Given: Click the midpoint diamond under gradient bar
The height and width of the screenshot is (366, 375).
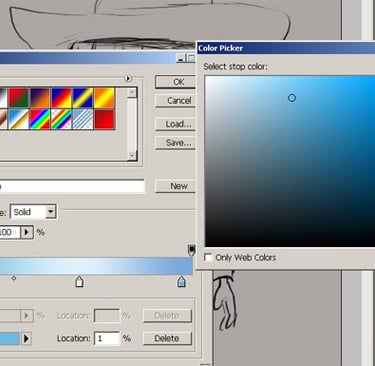Looking at the screenshot, I should tap(14, 278).
